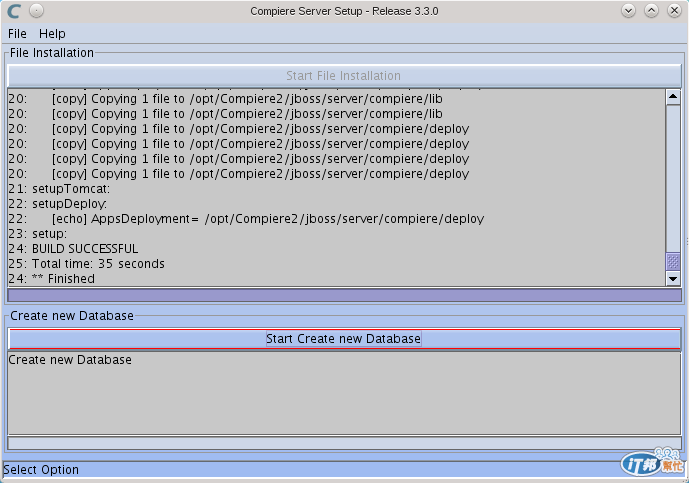Click the 'Select Option' status bar text
This screenshot has width=689, height=483.
click(41, 470)
